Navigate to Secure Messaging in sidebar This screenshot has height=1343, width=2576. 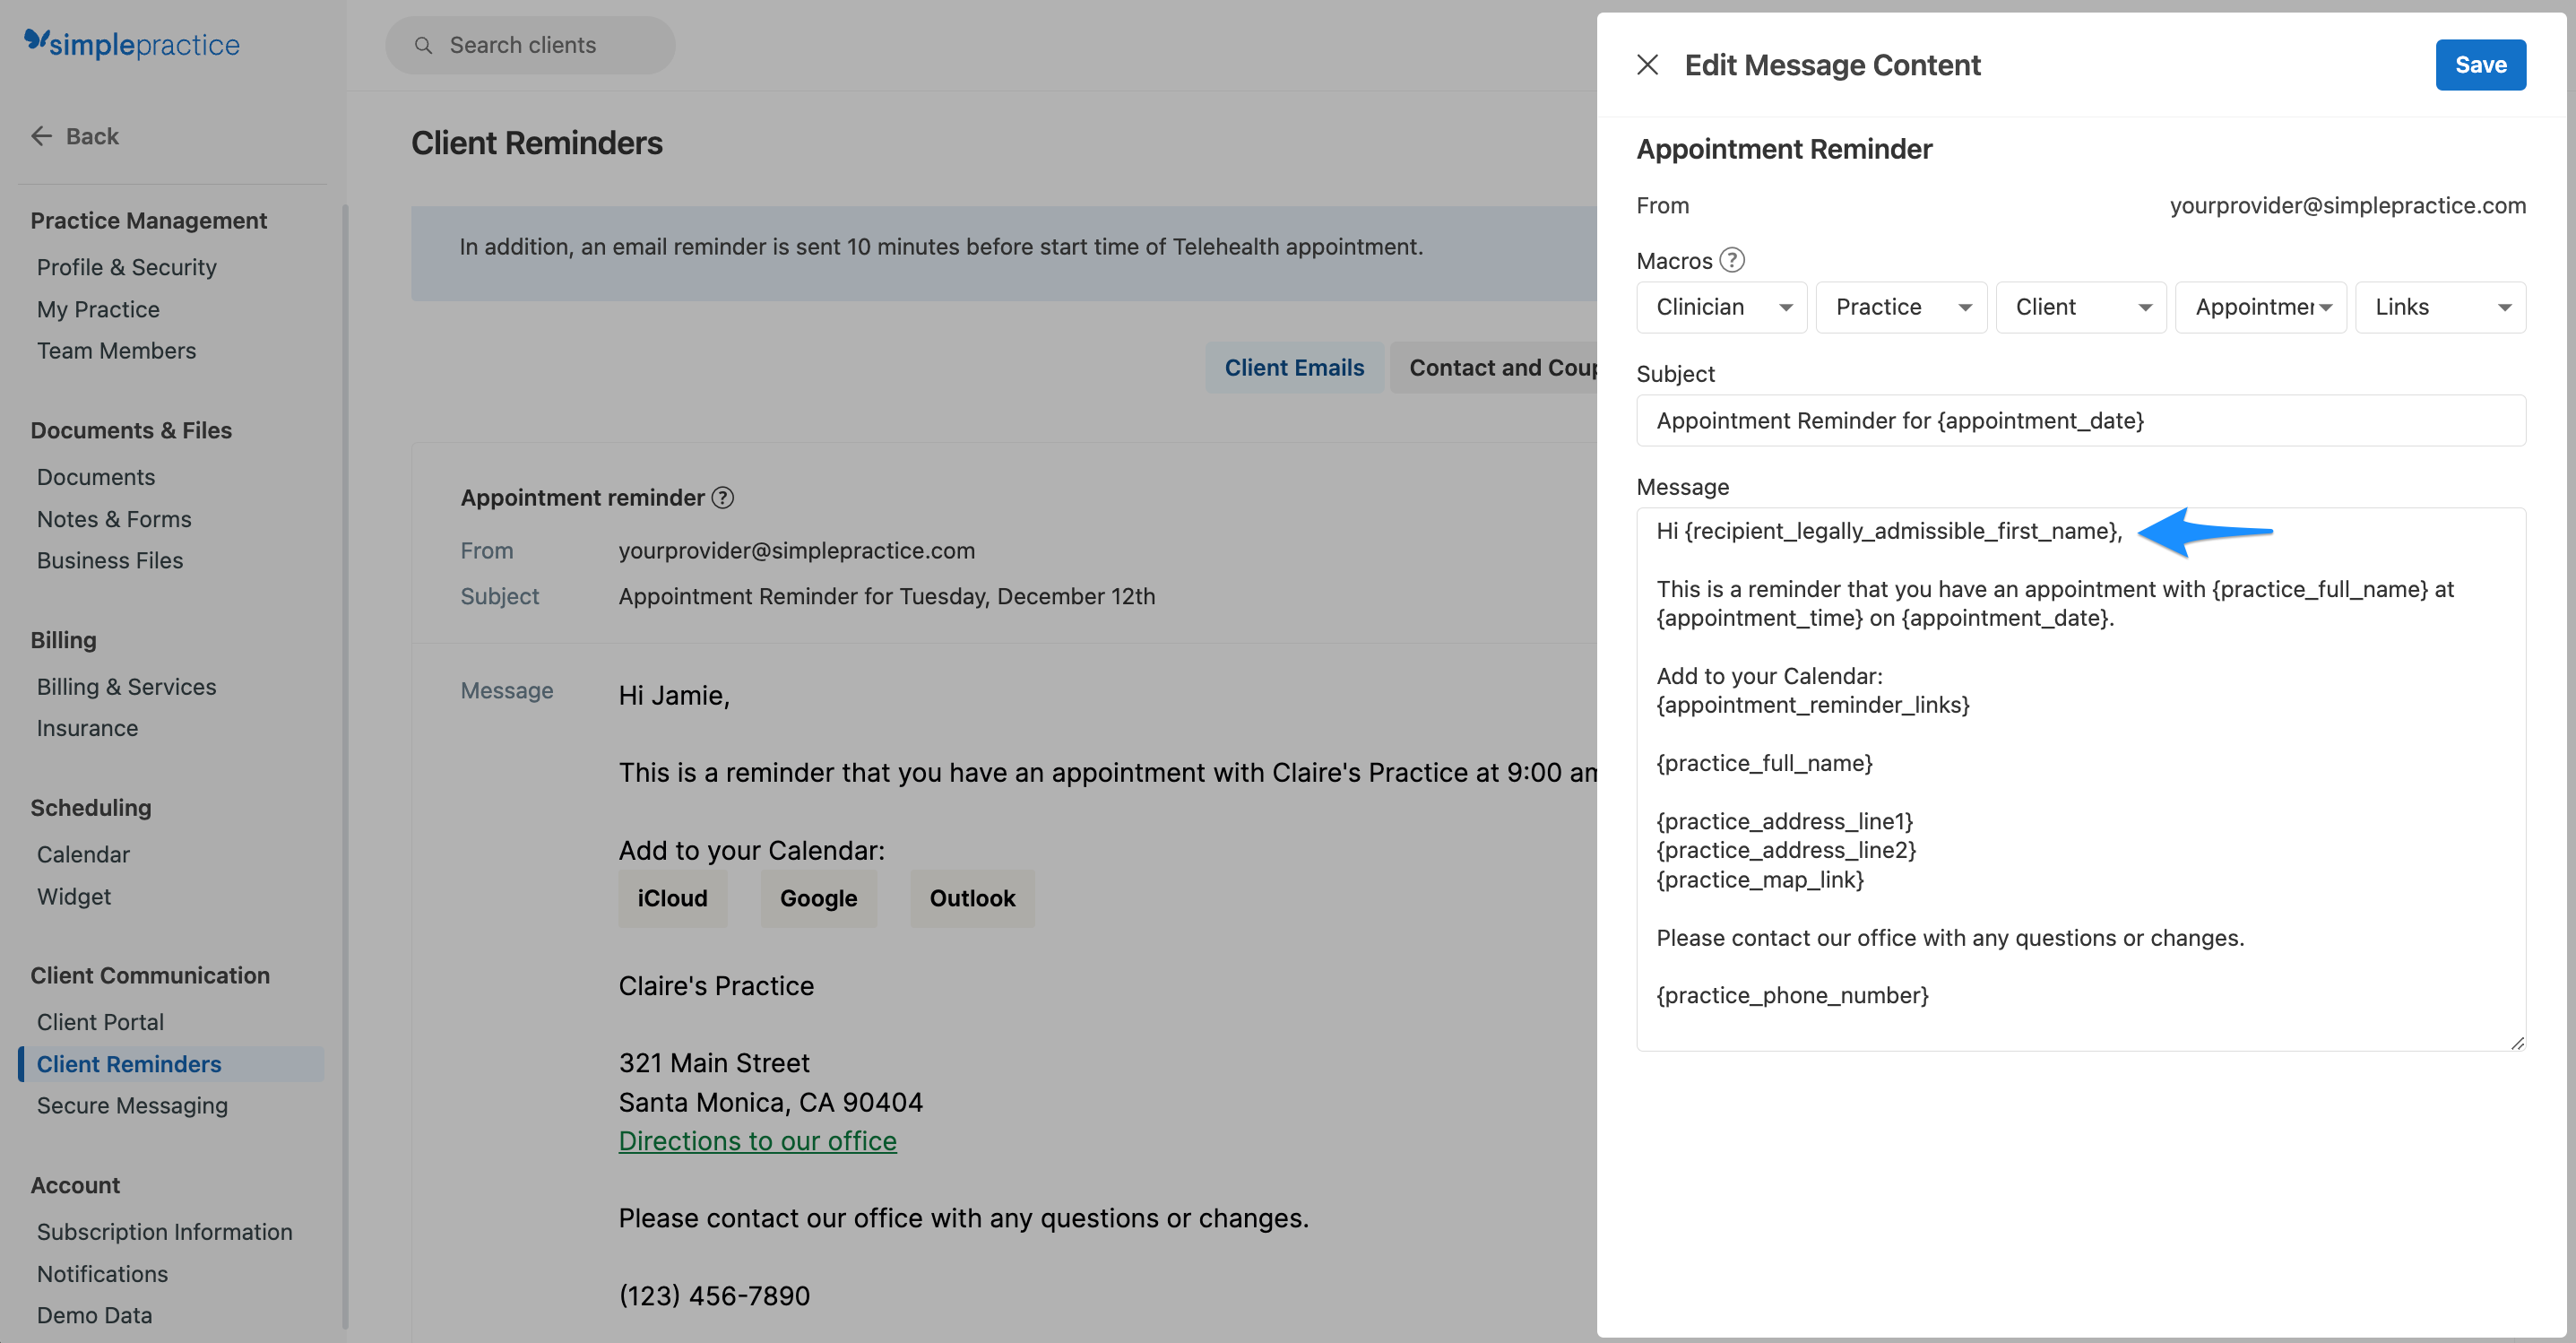(132, 1105)
